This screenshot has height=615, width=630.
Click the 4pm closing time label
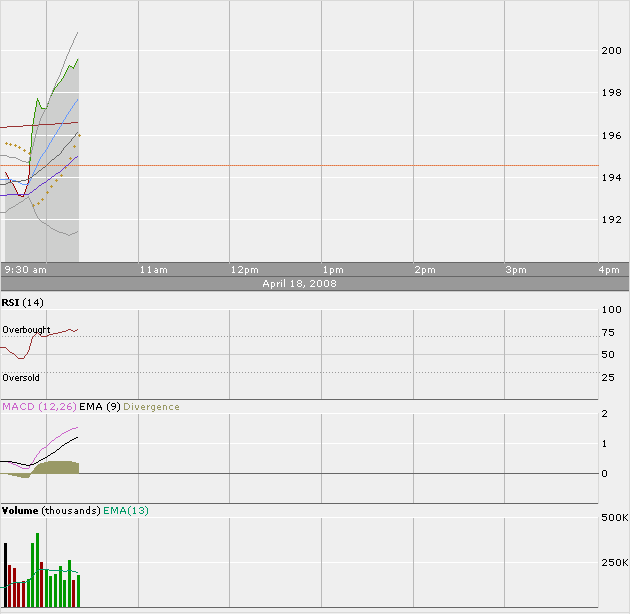coord(608,270)
